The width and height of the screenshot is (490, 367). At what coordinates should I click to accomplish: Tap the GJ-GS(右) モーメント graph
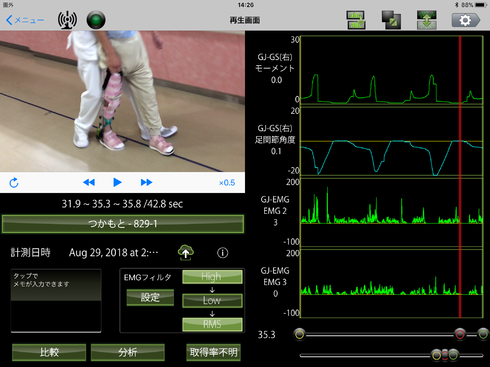(x=391, y=70)
